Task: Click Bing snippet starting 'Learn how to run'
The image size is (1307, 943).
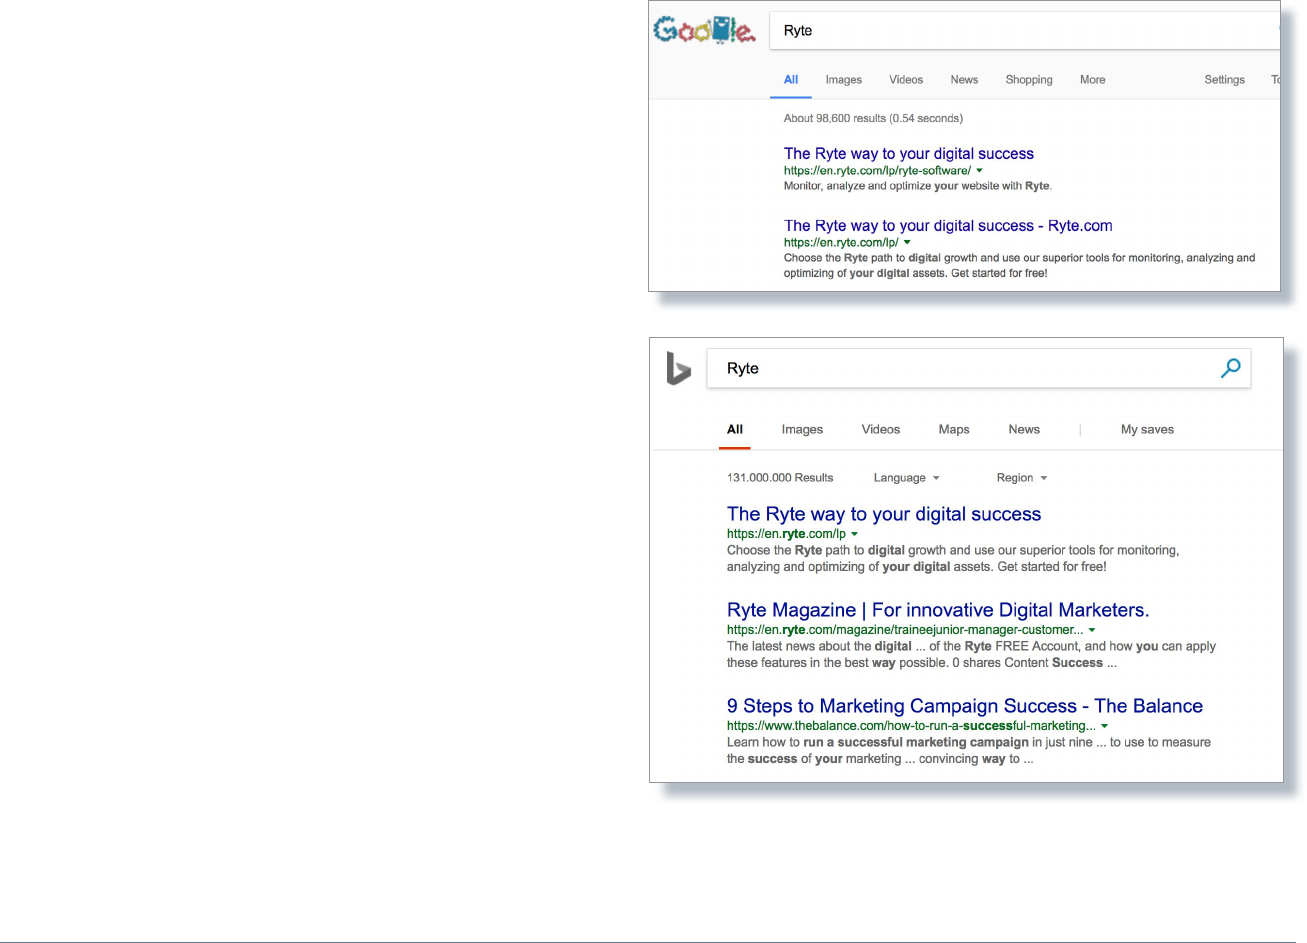Action: pyautogui.click(x=969, y=751)
